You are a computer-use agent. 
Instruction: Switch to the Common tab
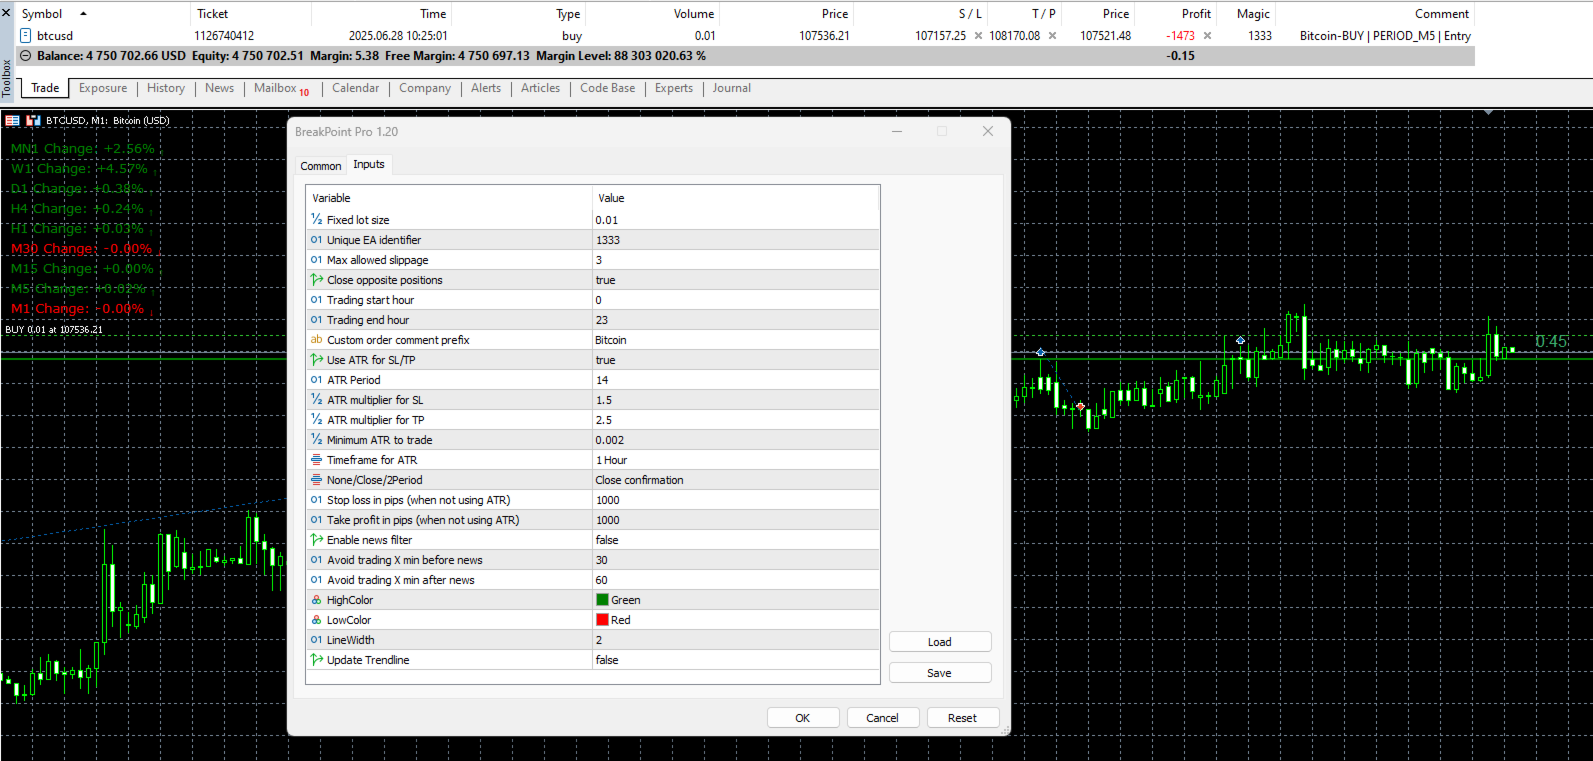pyautogui.click(x=321, y=166)
